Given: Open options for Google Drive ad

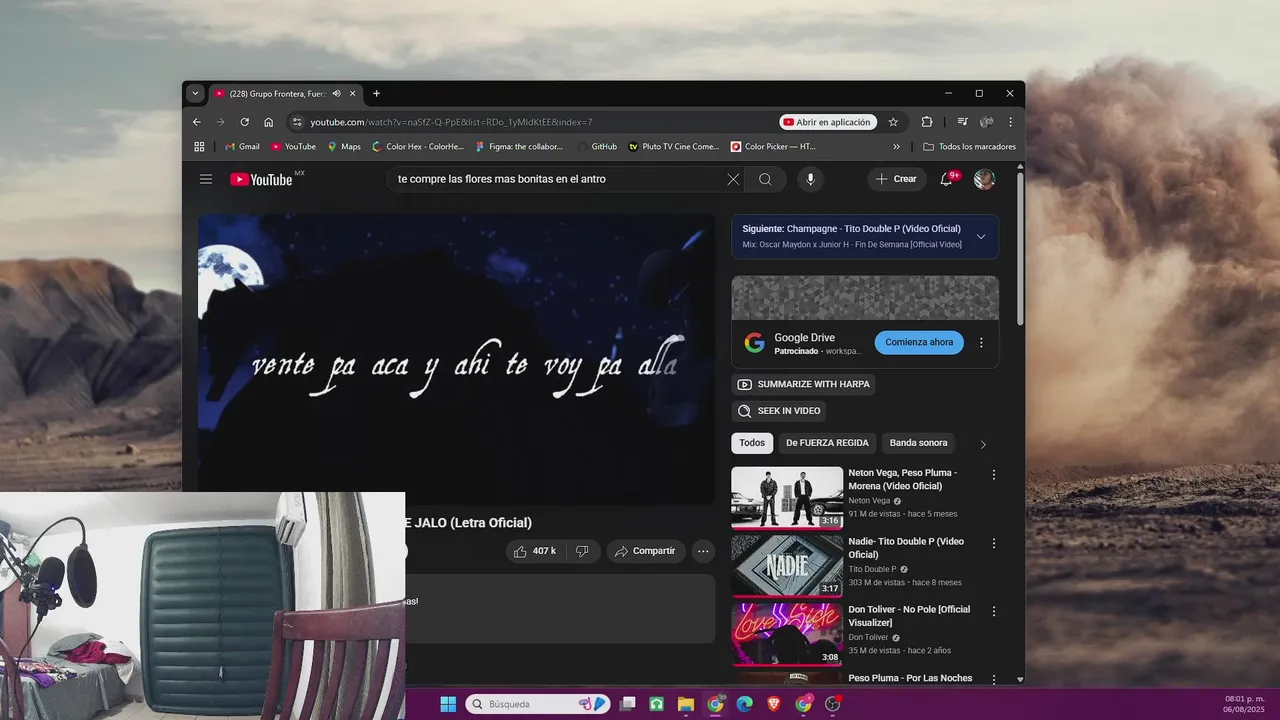Looking at the screenshot, I should click(981, 342).
